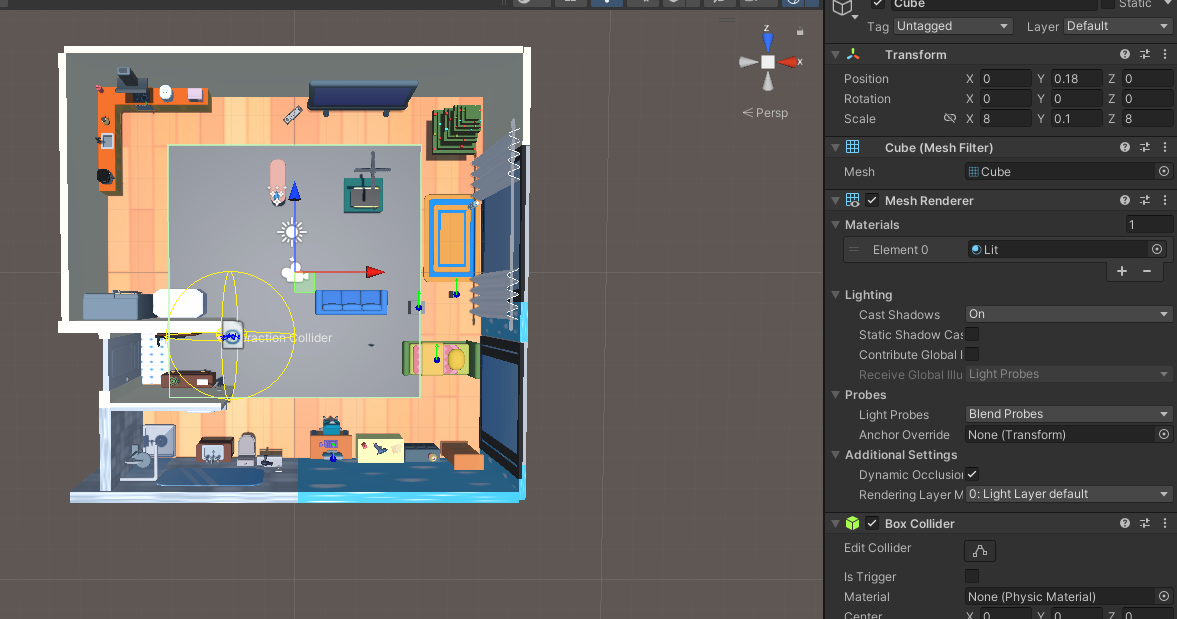Enable the Is Trigger checkbox
The image size is (1177, 619).
pyautogui.click(x=972, y=576)
